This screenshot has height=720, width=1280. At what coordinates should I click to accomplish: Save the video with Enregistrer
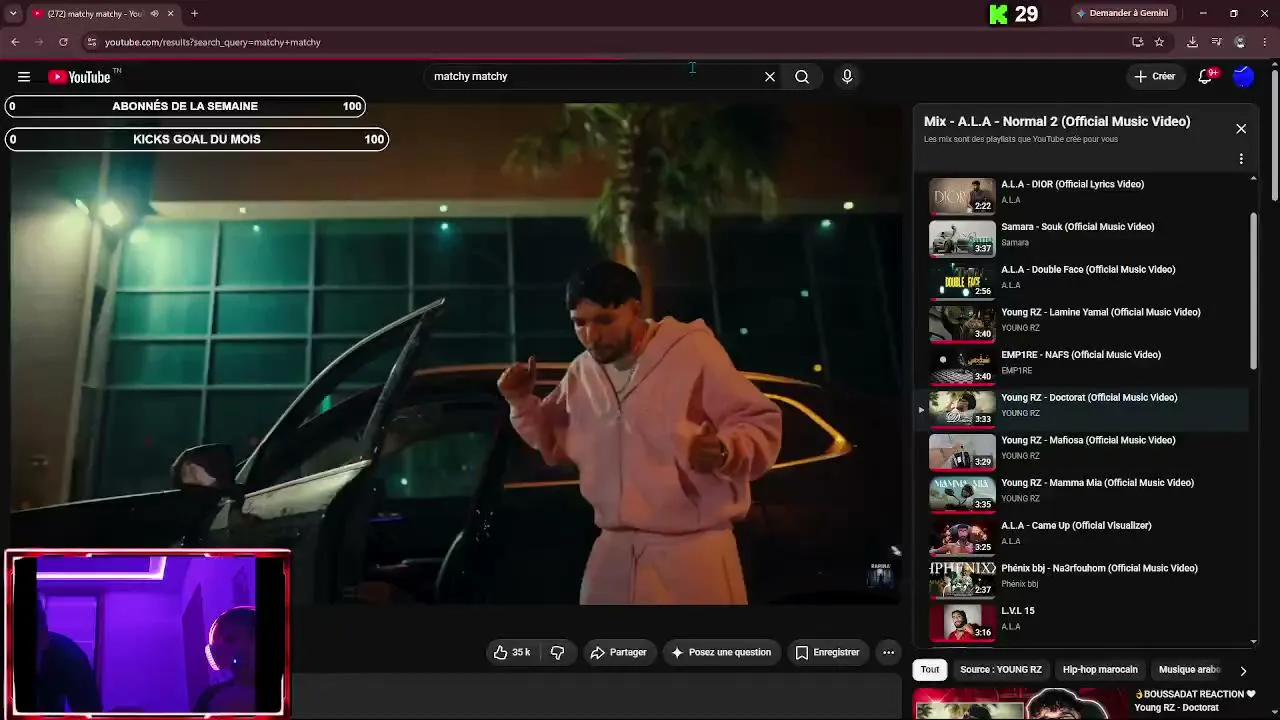[x=827, y=653]
